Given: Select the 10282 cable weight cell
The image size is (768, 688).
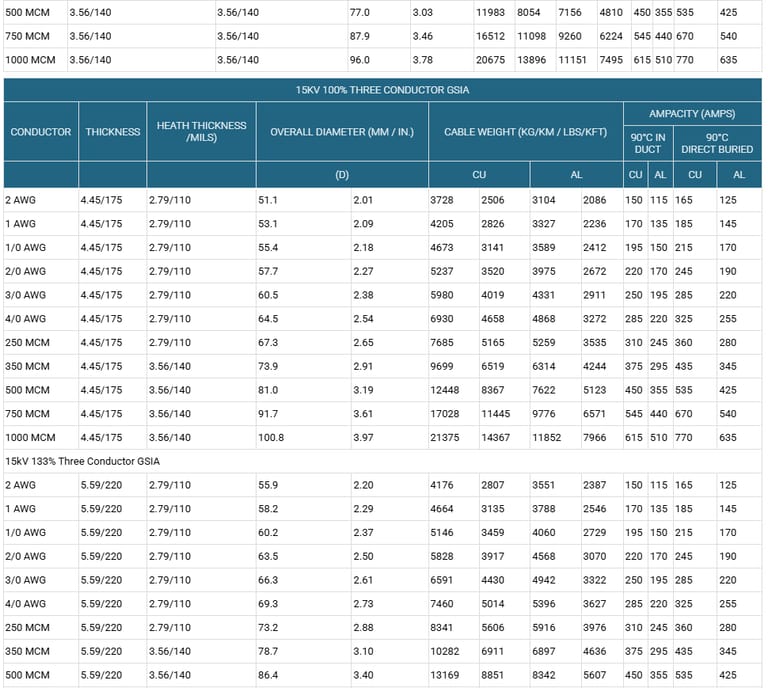Looking at the screenshot, I should tap(448, 651).
